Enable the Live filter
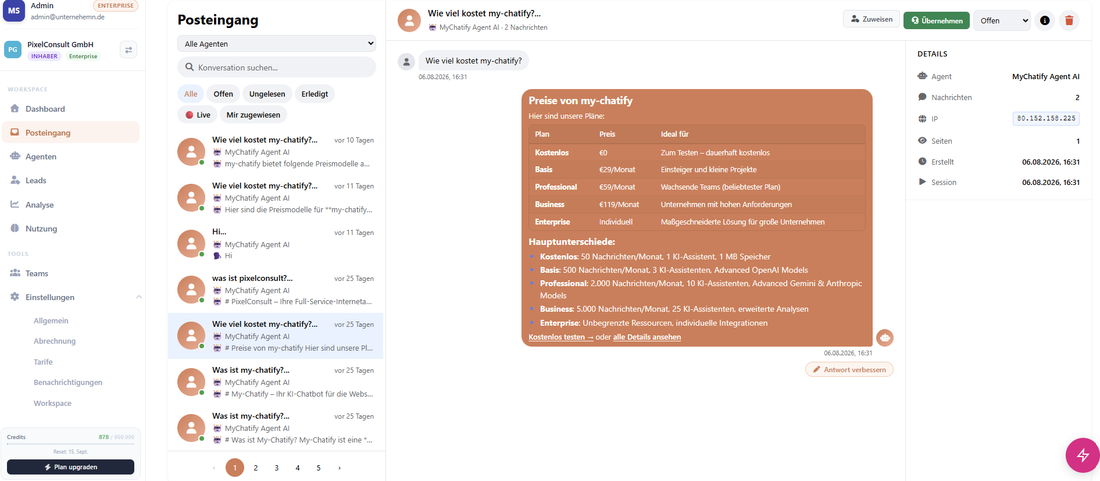 [197, 114]
